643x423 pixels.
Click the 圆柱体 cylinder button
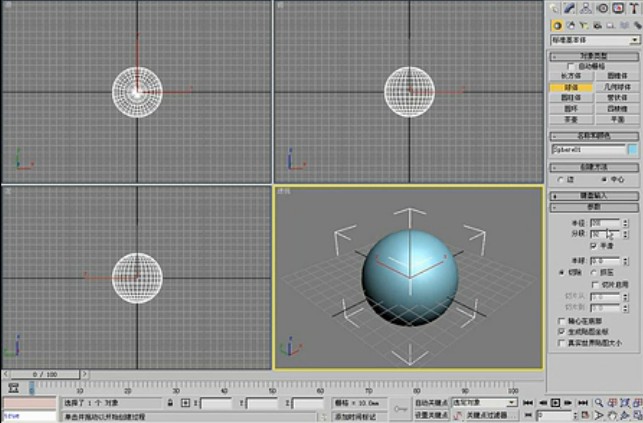point(571,98)
